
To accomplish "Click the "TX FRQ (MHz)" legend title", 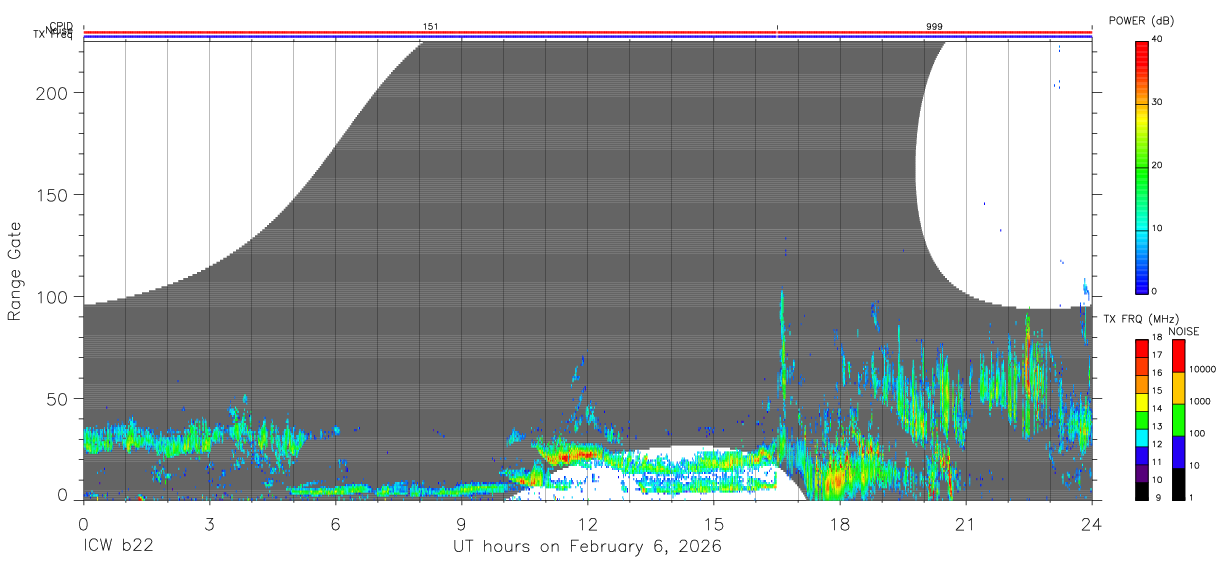I will (x=1140, y=318).
